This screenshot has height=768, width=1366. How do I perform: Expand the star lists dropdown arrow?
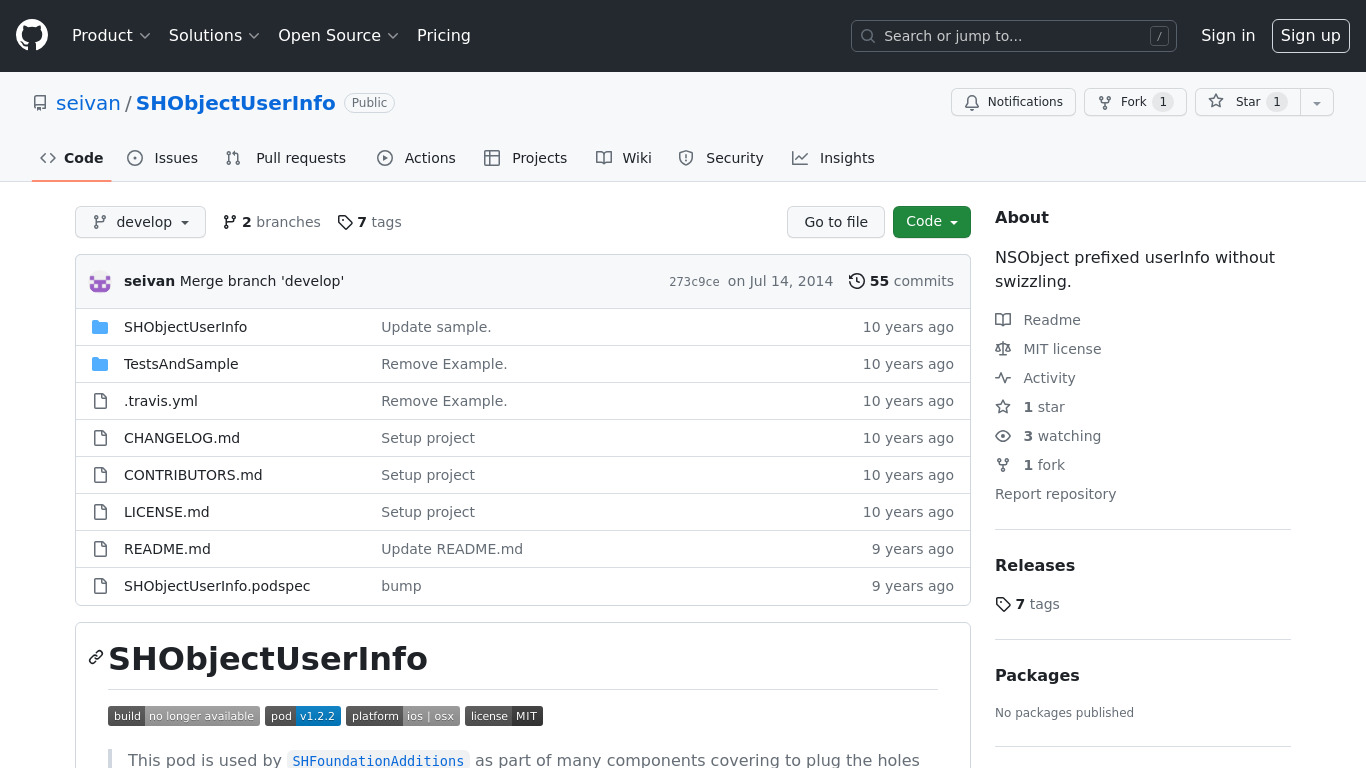click(1317, 102)
